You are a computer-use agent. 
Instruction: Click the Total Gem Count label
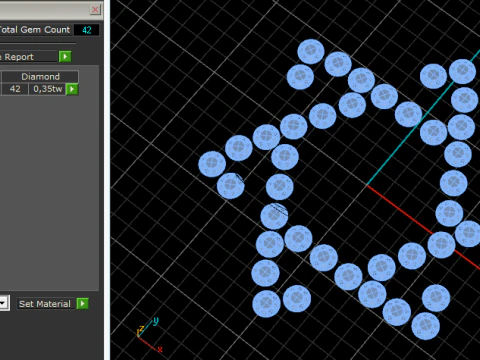(x=34, y=30)
